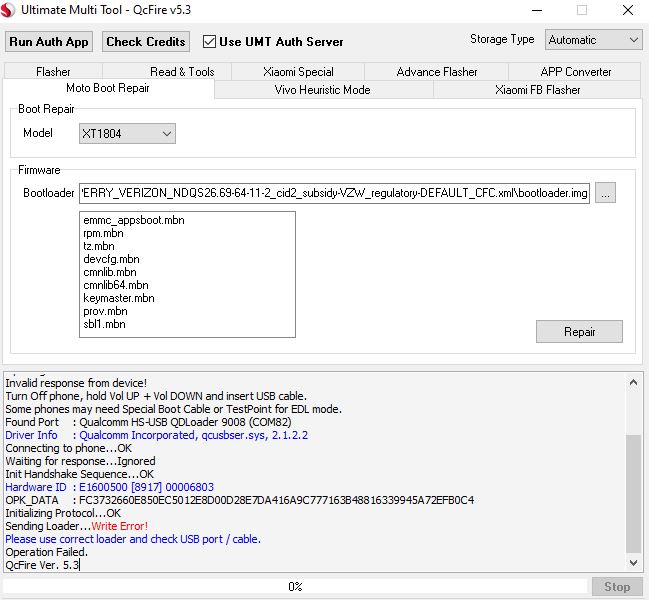Click the Driver Info log line
Viewport: 649px width, 600px height.
pos(156,435)
